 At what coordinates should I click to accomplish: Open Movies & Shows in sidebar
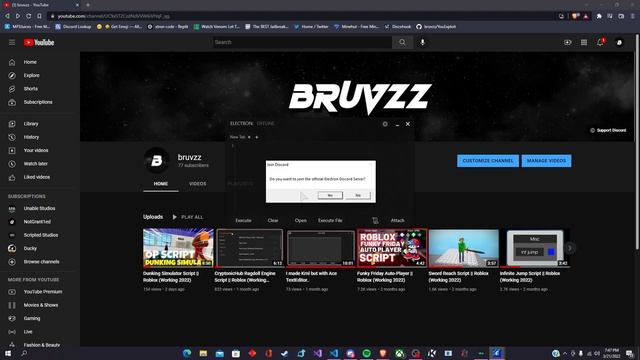40,305
